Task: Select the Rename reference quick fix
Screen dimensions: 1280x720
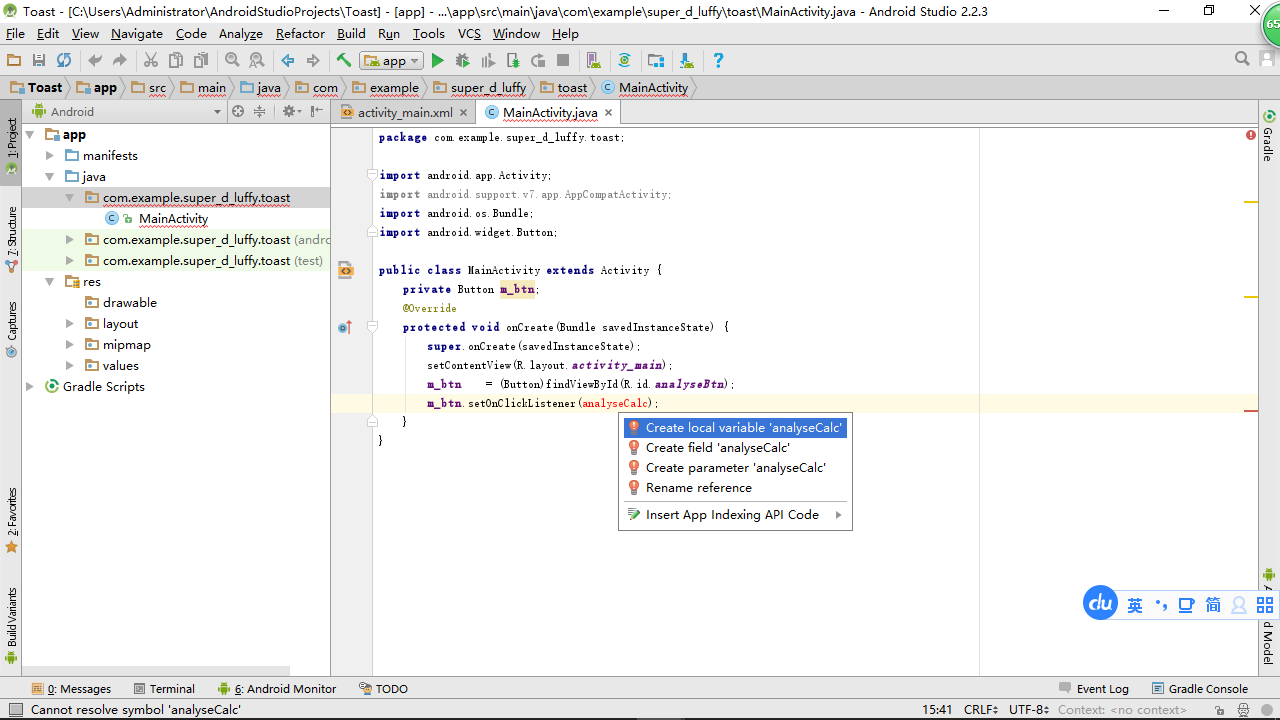Action: [735, 487]
